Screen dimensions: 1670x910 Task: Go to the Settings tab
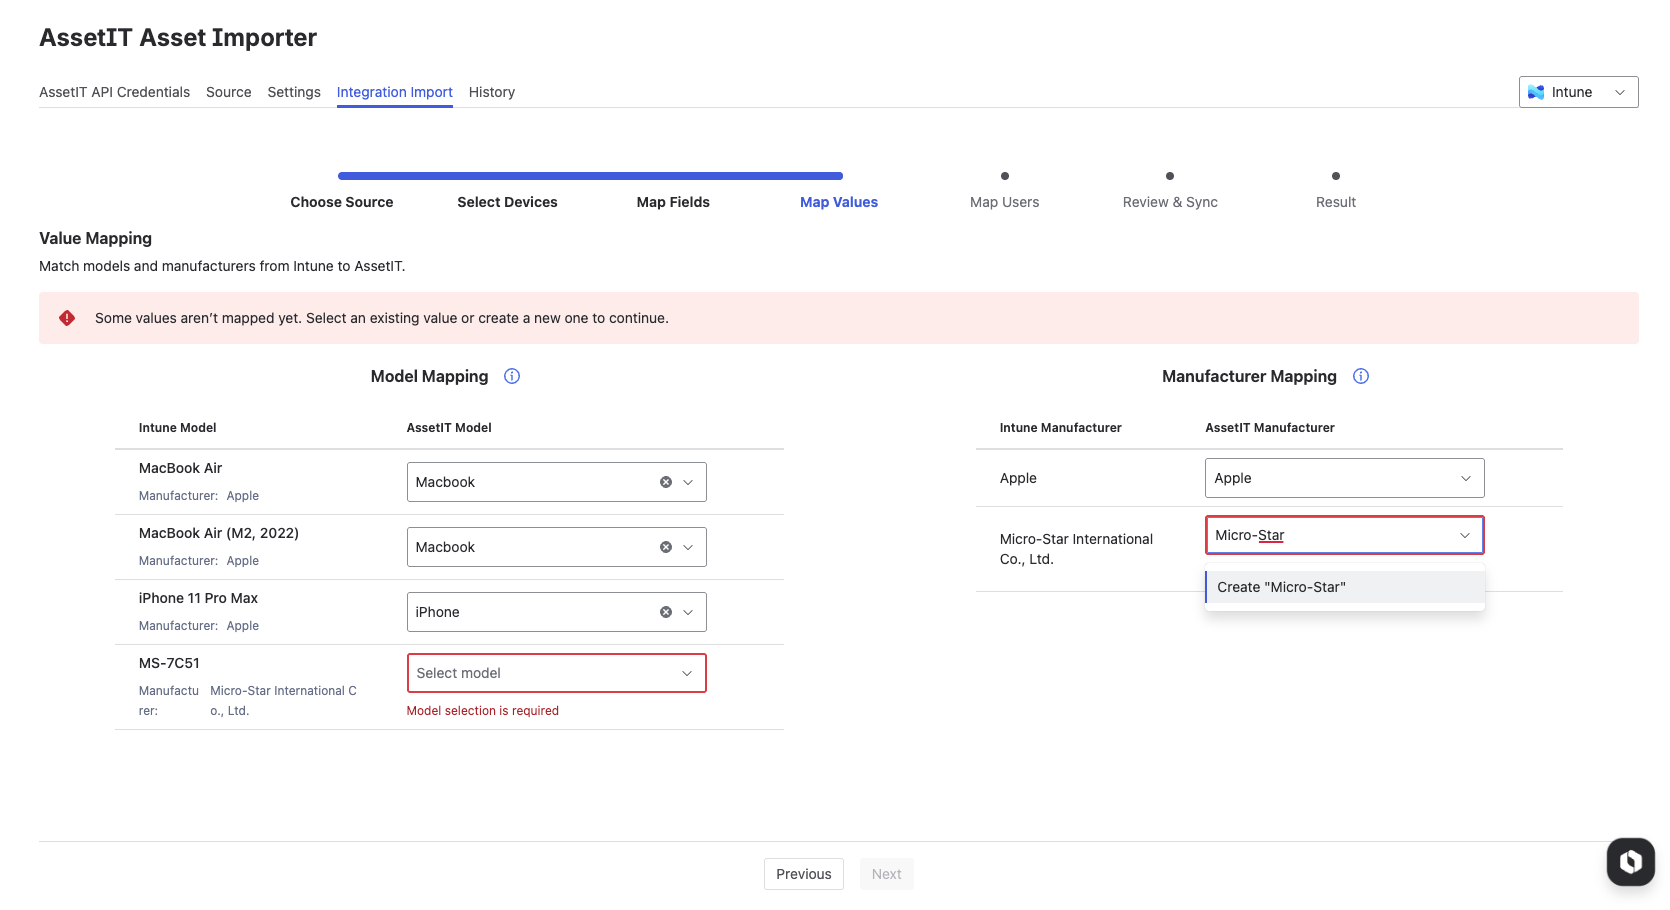[294, 92]
